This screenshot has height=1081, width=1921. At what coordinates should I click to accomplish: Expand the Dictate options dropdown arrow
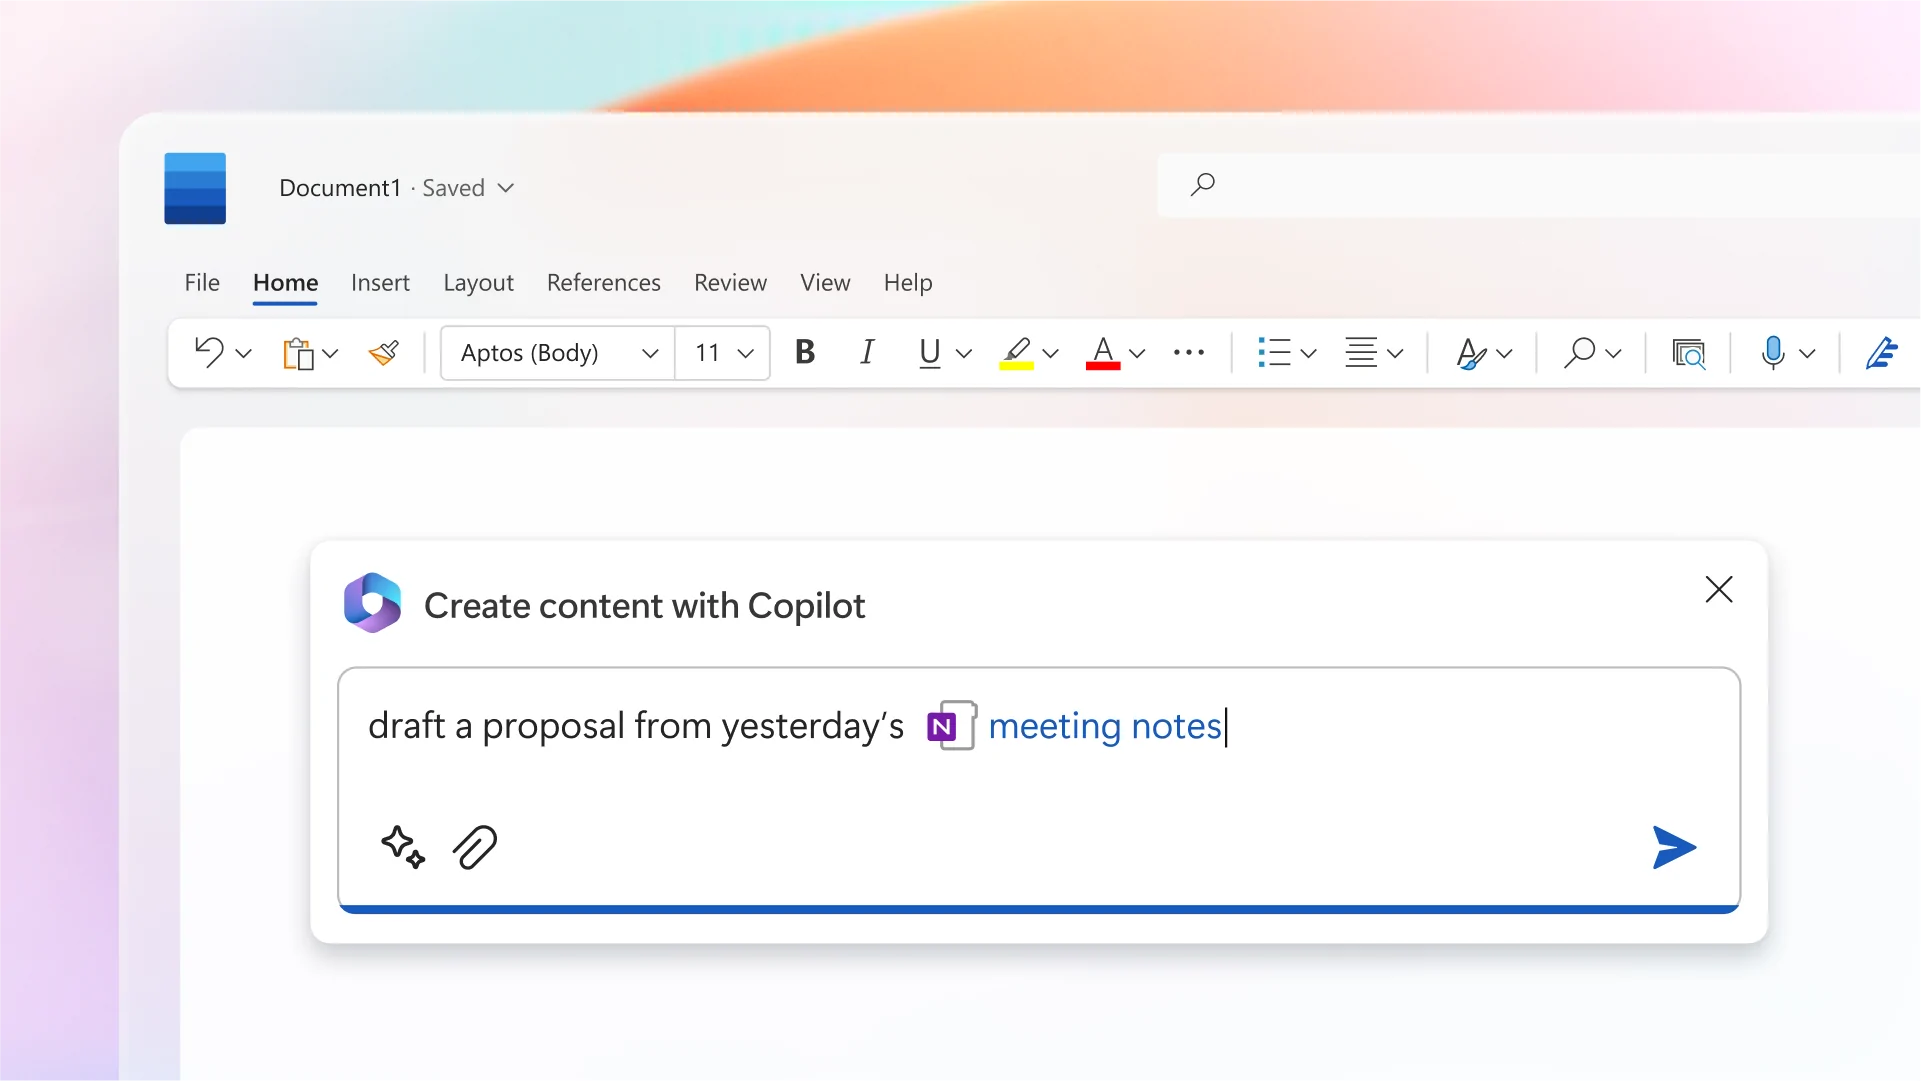1807,353
